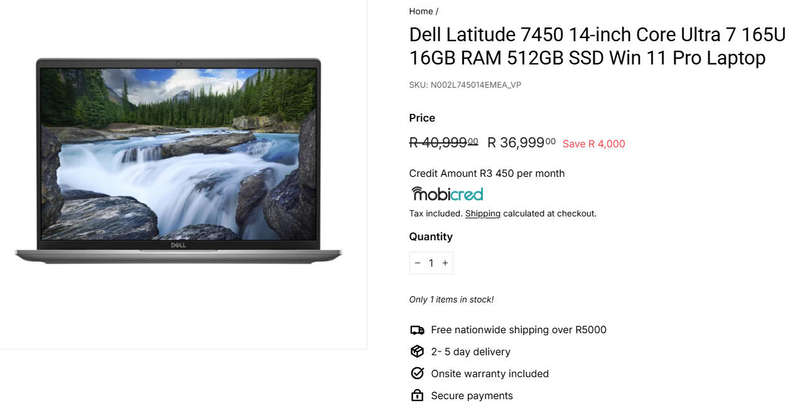Click the checkmark warranty icon
This screenshot has height=409, width=800.
click(x=417, y=373)
